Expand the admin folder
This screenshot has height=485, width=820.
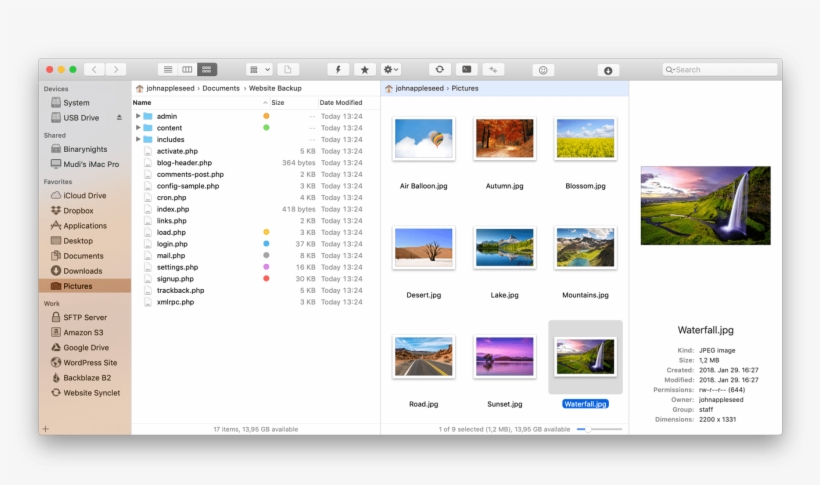138,116
